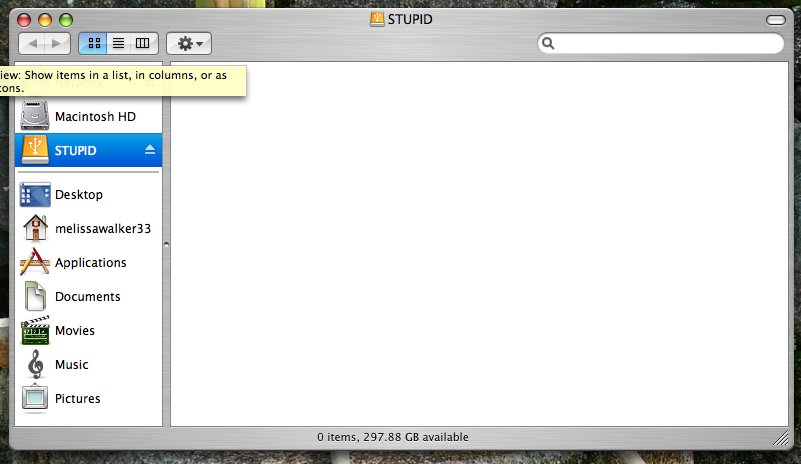Open Documents label in sidebar

pyautogui.click(x=87, y=297)
